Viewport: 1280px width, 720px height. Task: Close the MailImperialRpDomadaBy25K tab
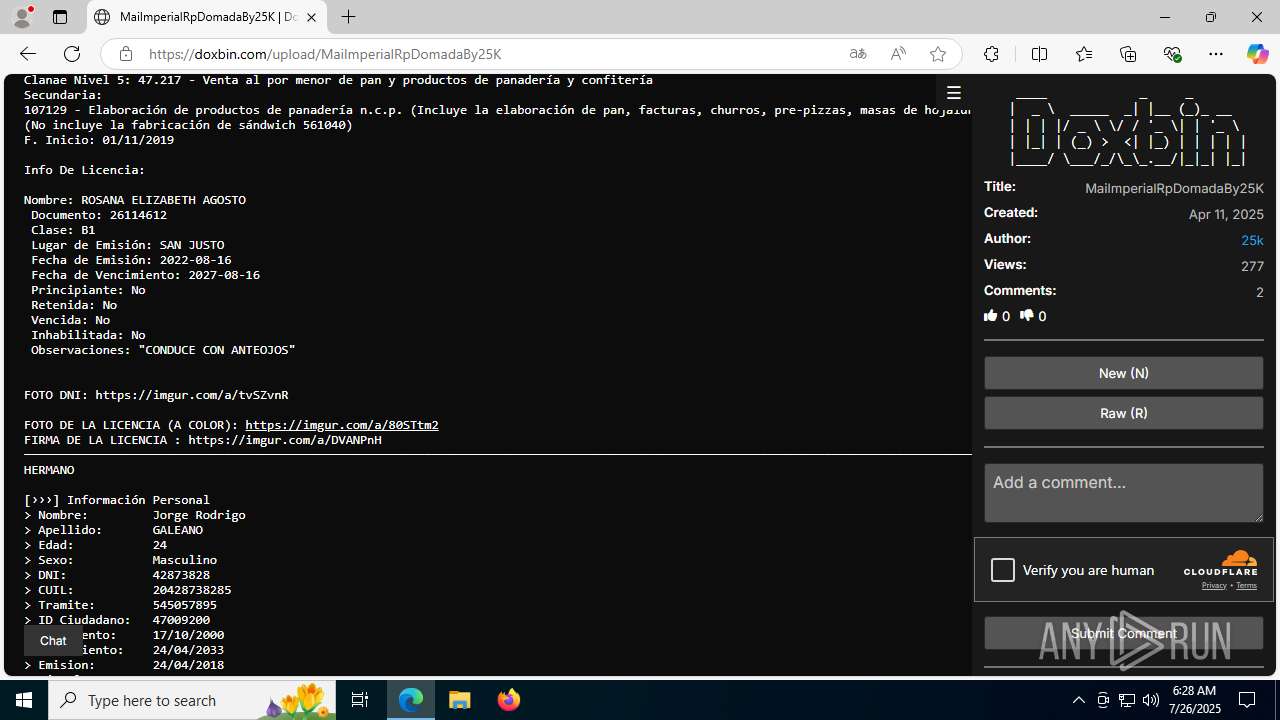(312, 17)
